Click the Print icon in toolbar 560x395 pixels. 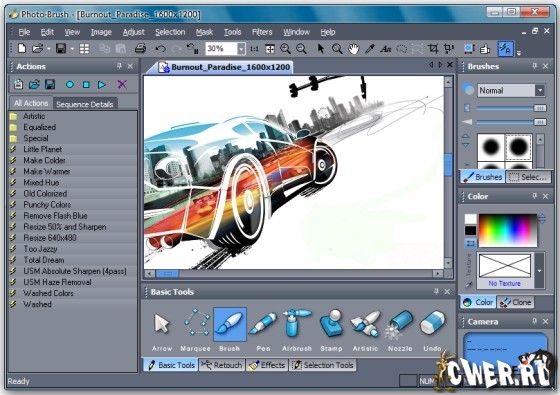pos(140,48)
